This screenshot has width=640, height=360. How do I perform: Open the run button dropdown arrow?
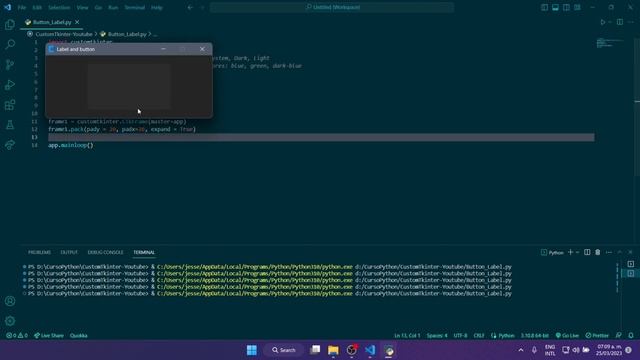(x=610, y=22)
